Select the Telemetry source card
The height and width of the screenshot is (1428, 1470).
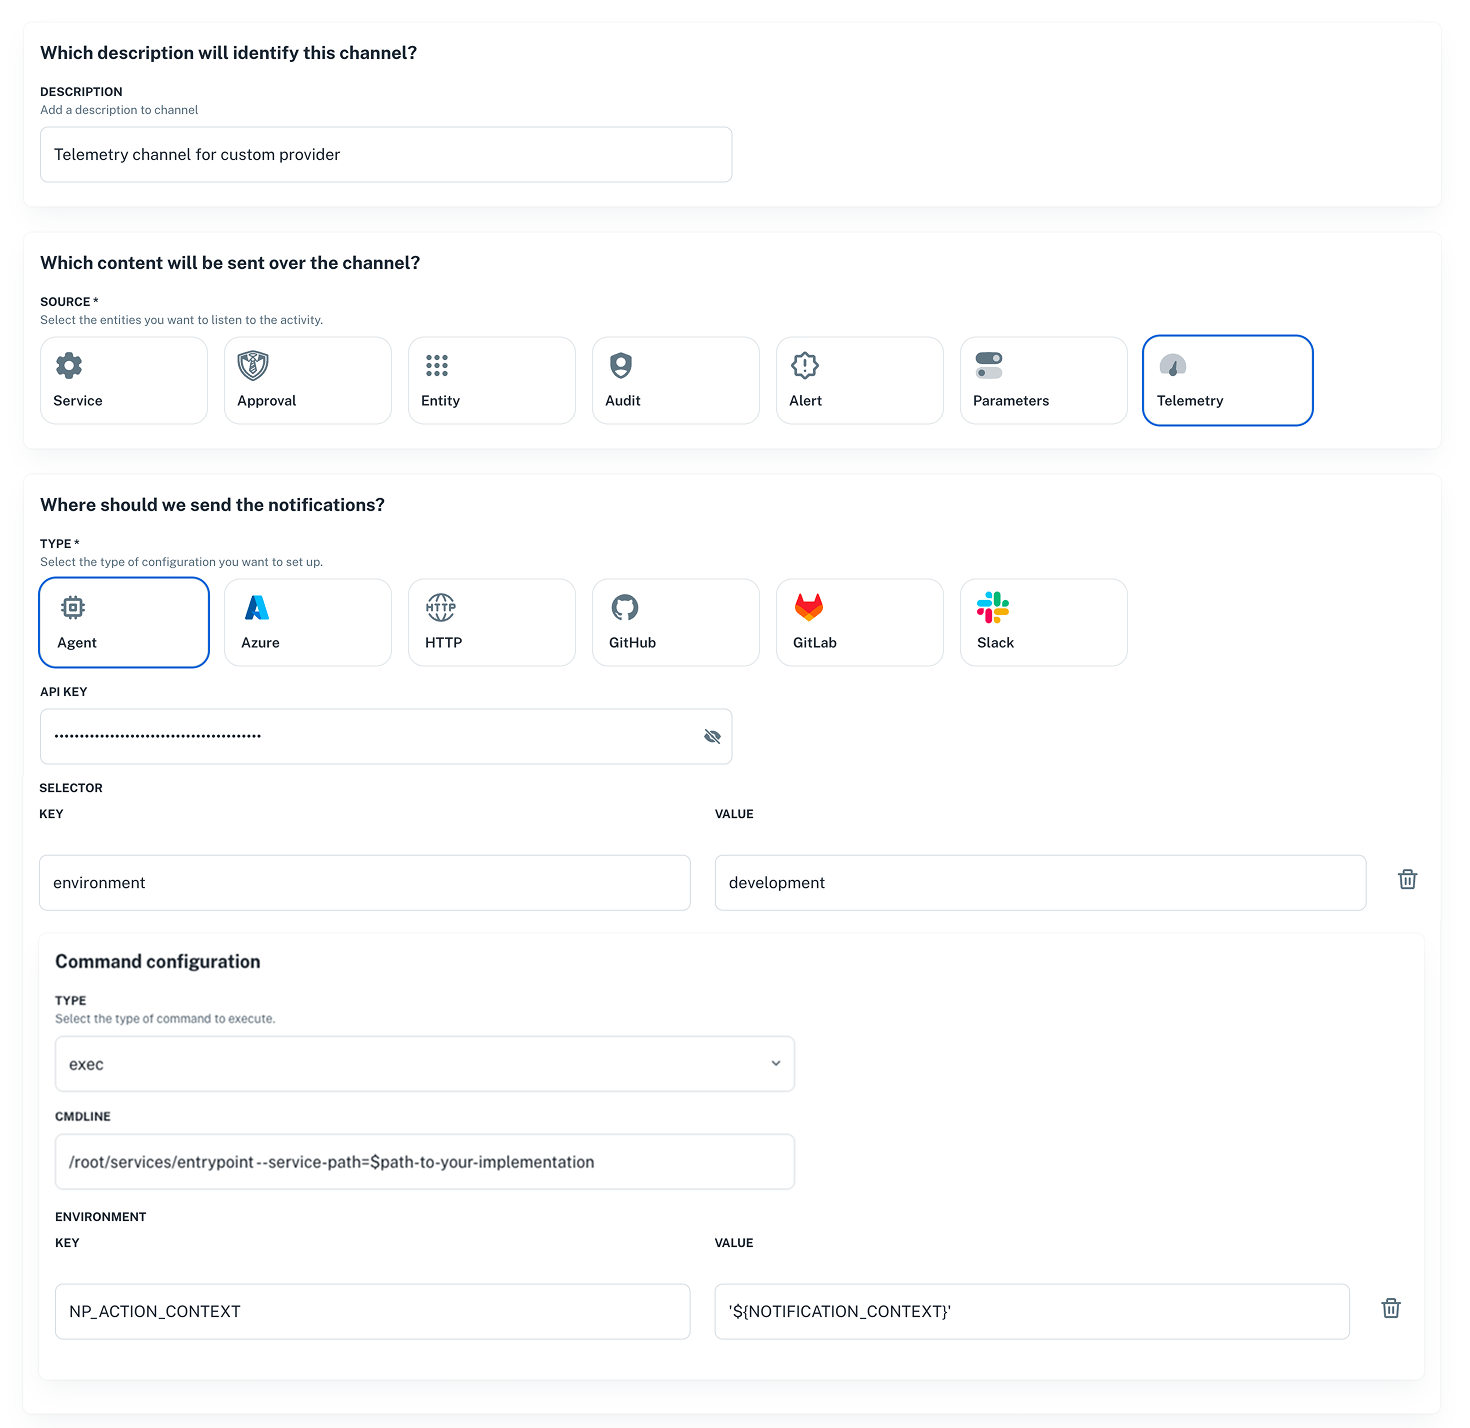(1227, 380)
